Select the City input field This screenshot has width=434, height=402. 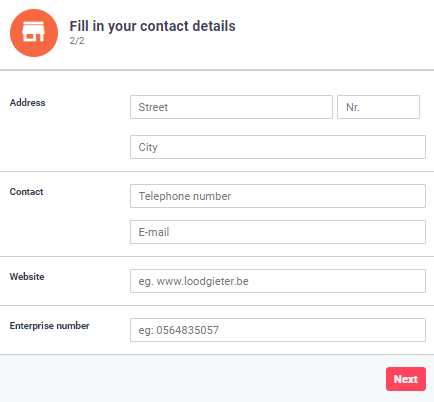tap(278, 147)
